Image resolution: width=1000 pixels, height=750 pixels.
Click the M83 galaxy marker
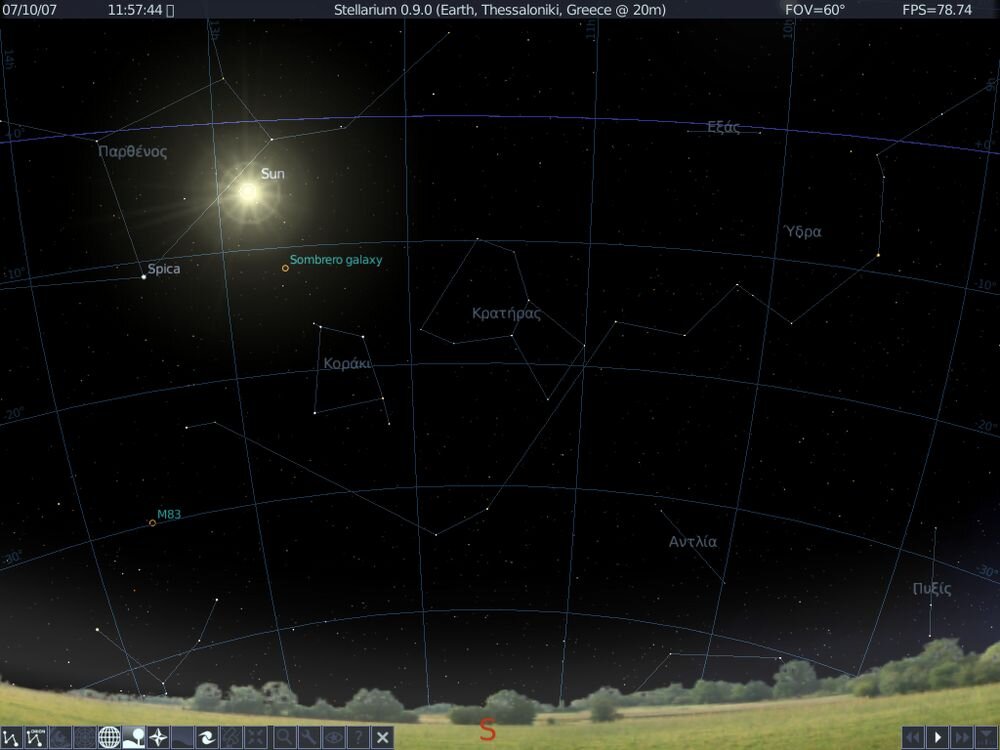[152, 523]
